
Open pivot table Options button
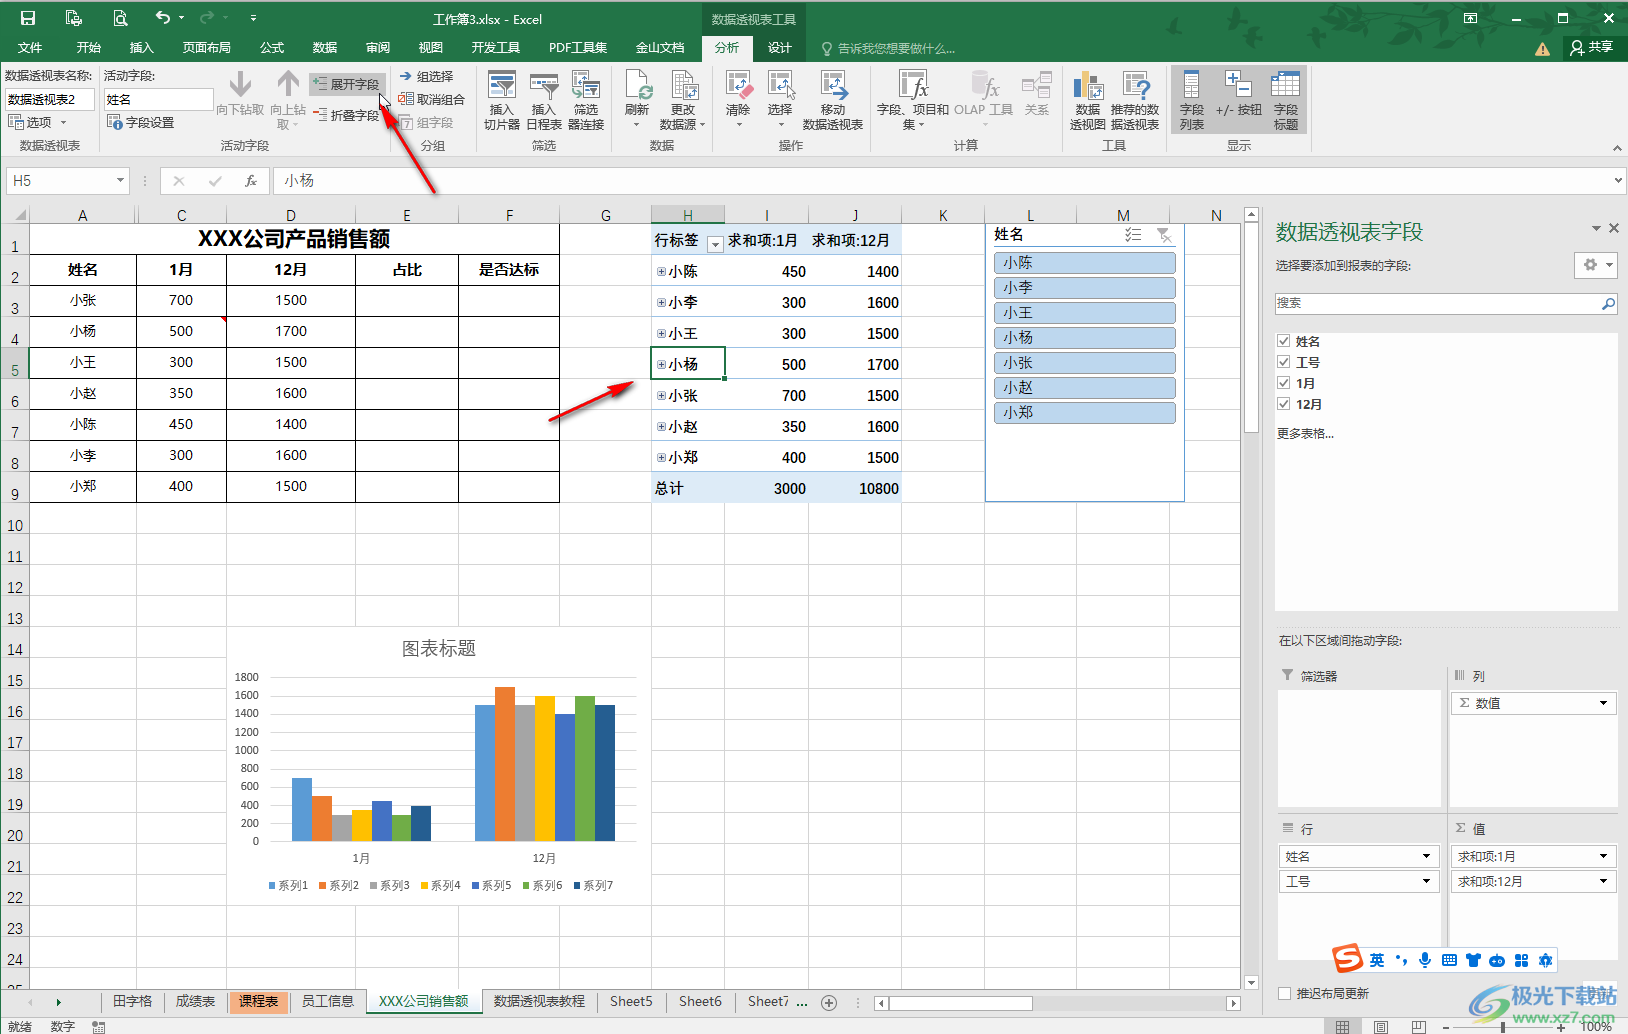coord(38,122)
